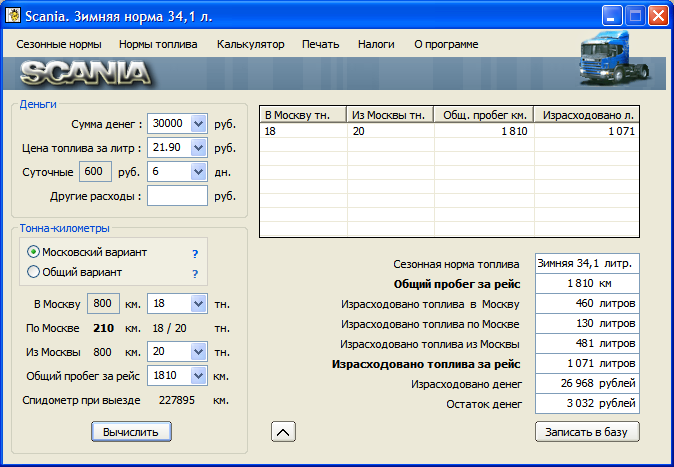674x467 pixels.
Task: Click the По Москве 210 km value
Action: click(104, 328)
